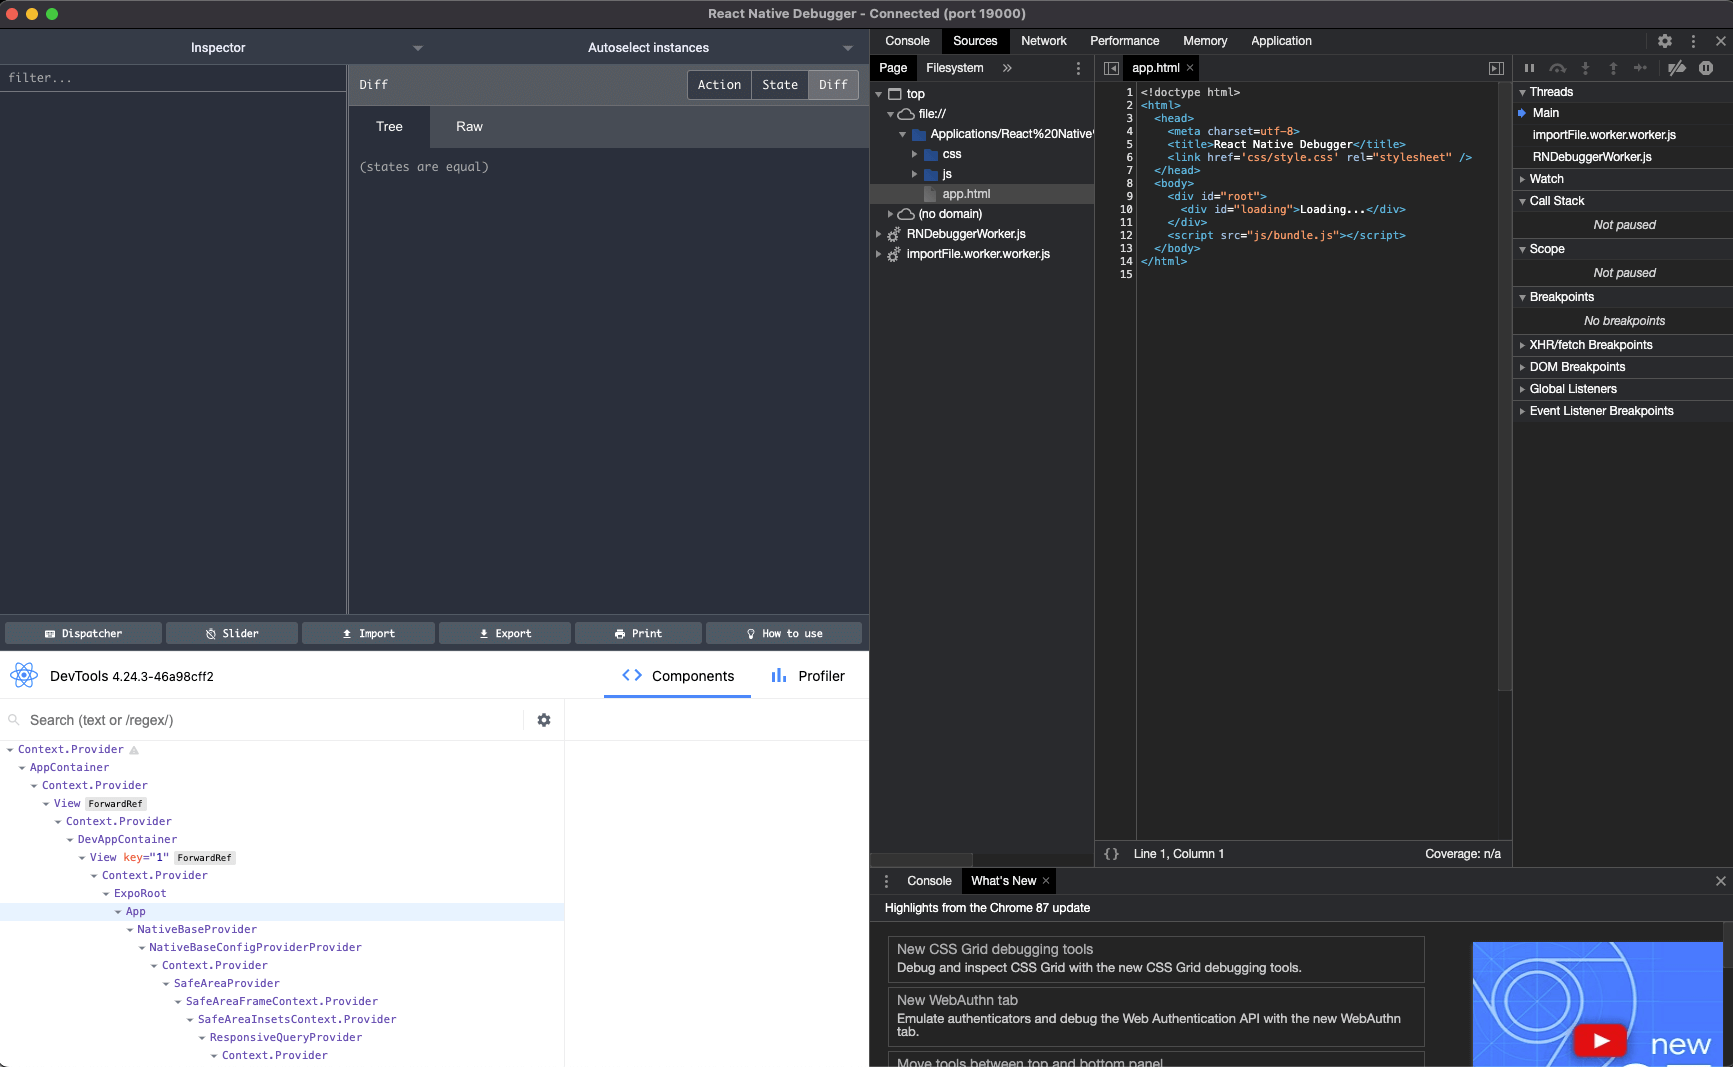Open the Memory tab
The height and width of the screenshot is (1067, 1733).
[x=1205, y=41]
